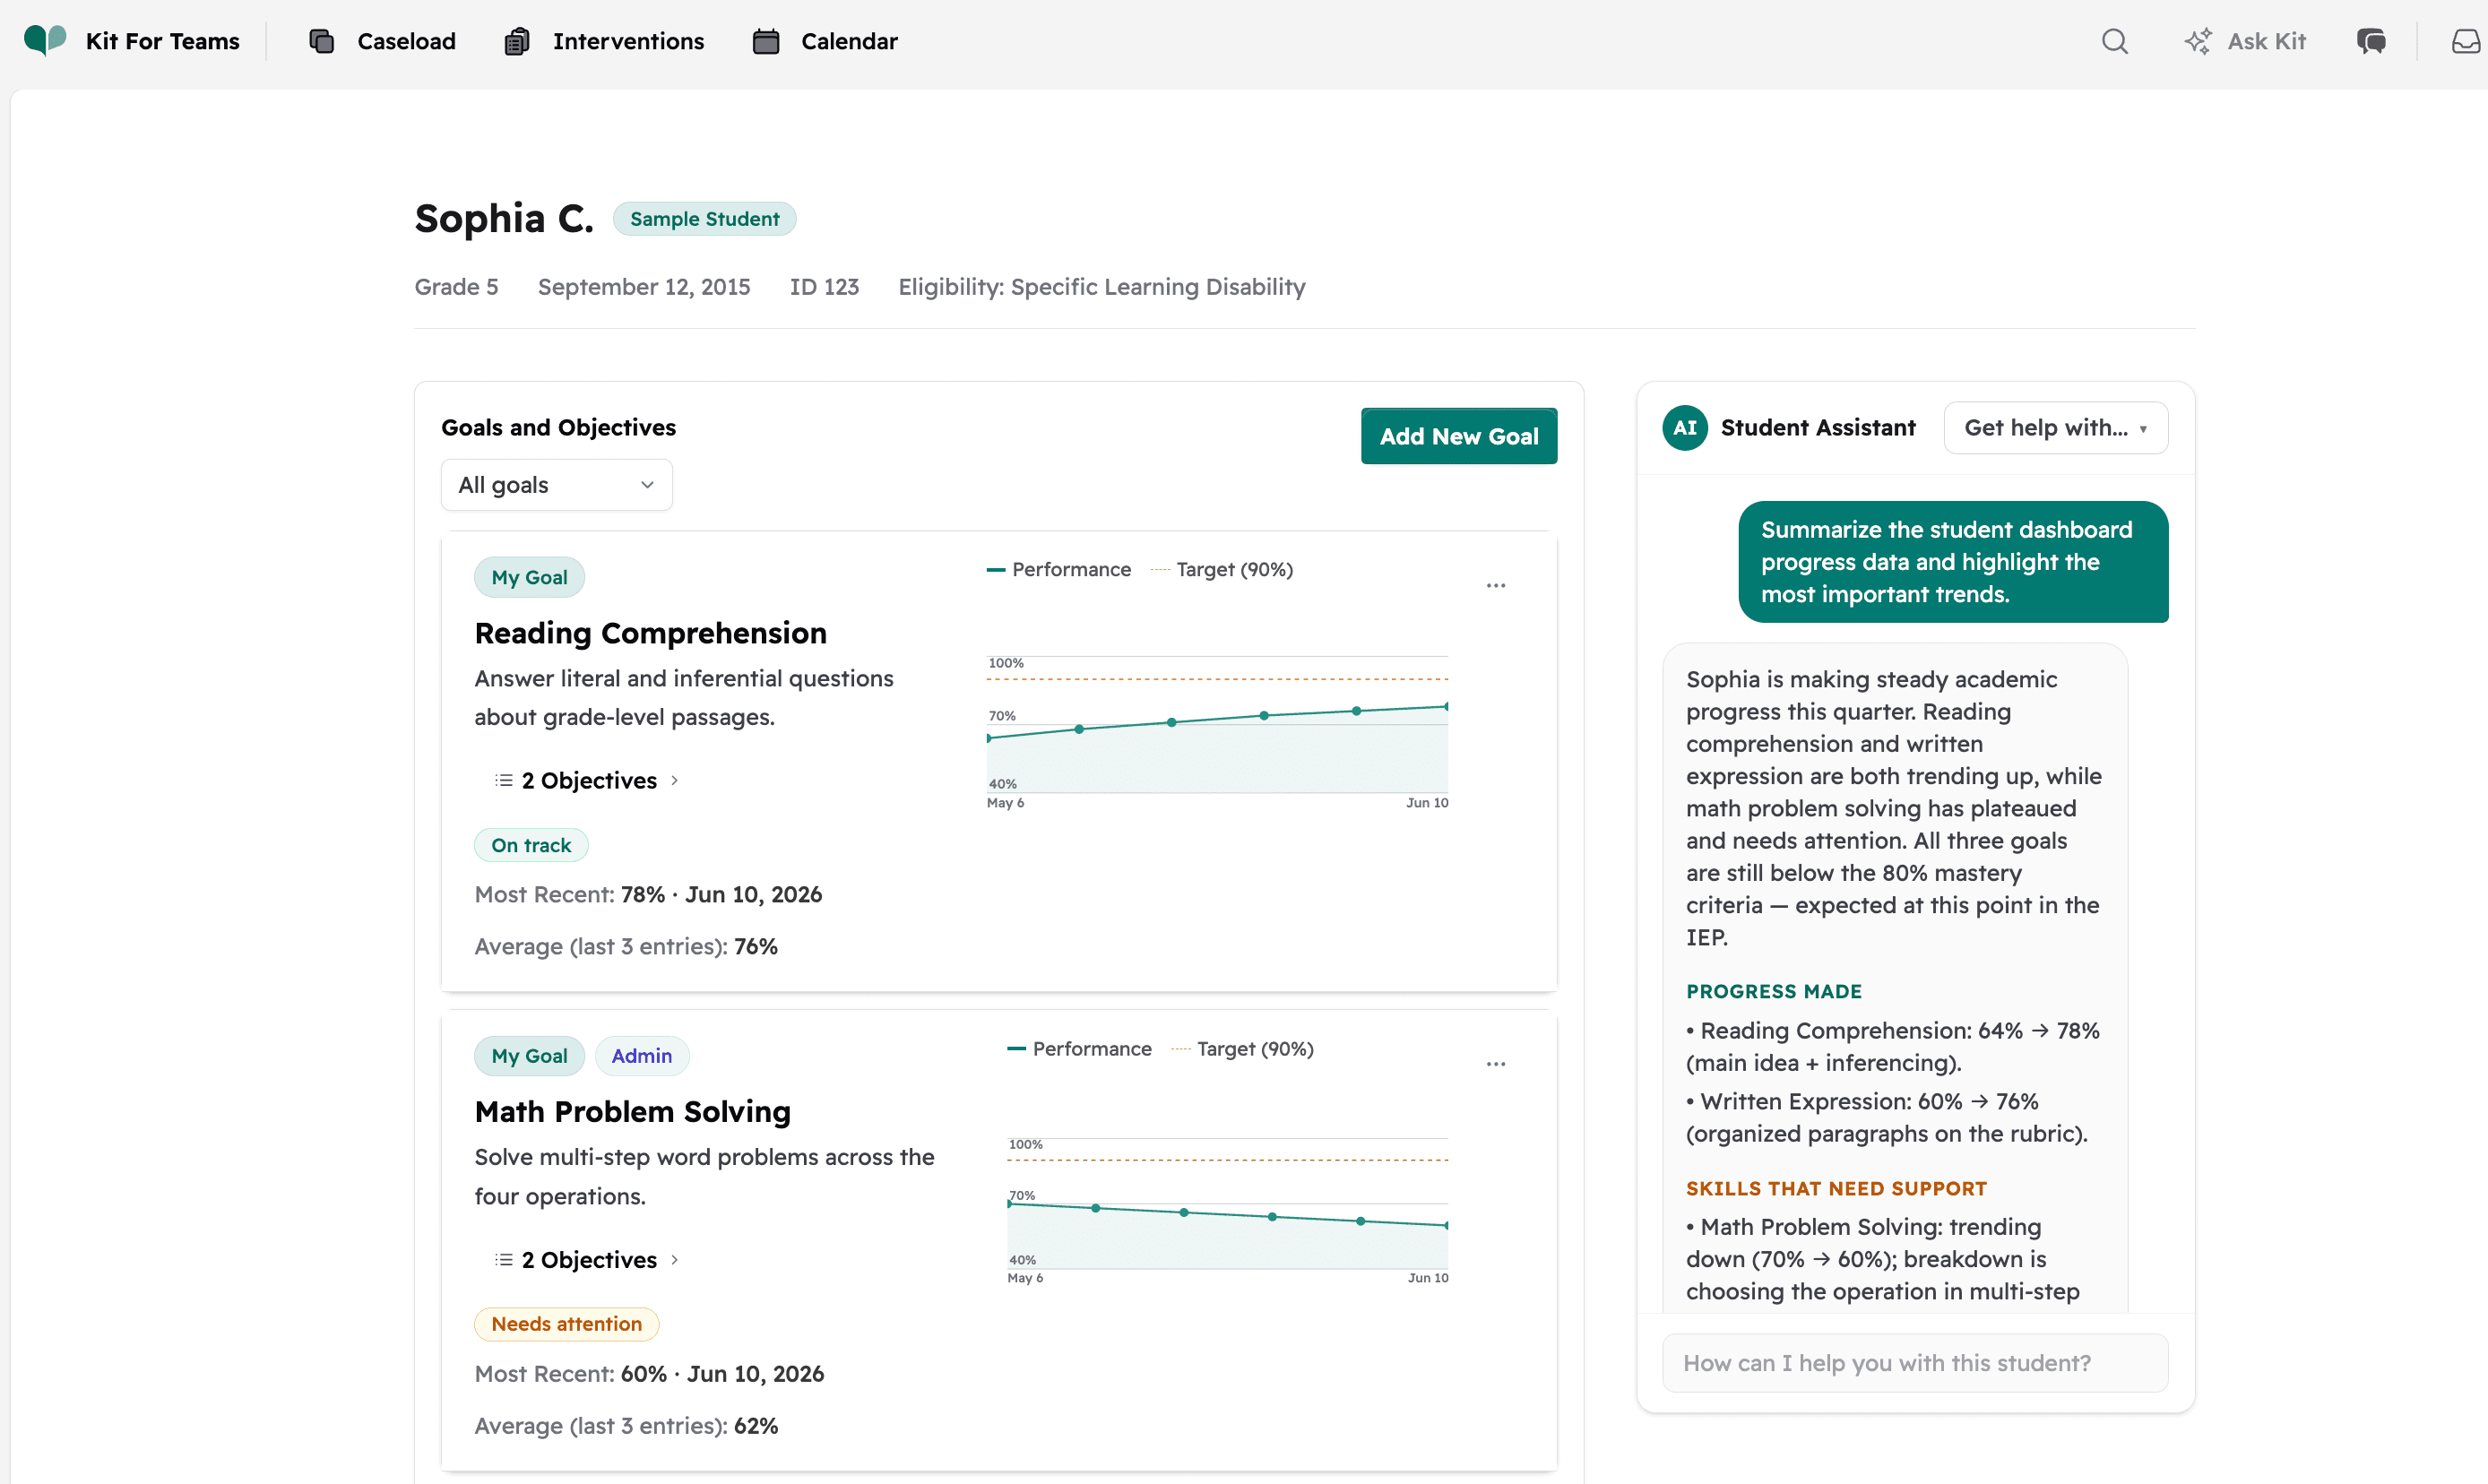Click the Student Assistant title
This screenshot has width=2488, height=1484.
[x=1818, y=428]
